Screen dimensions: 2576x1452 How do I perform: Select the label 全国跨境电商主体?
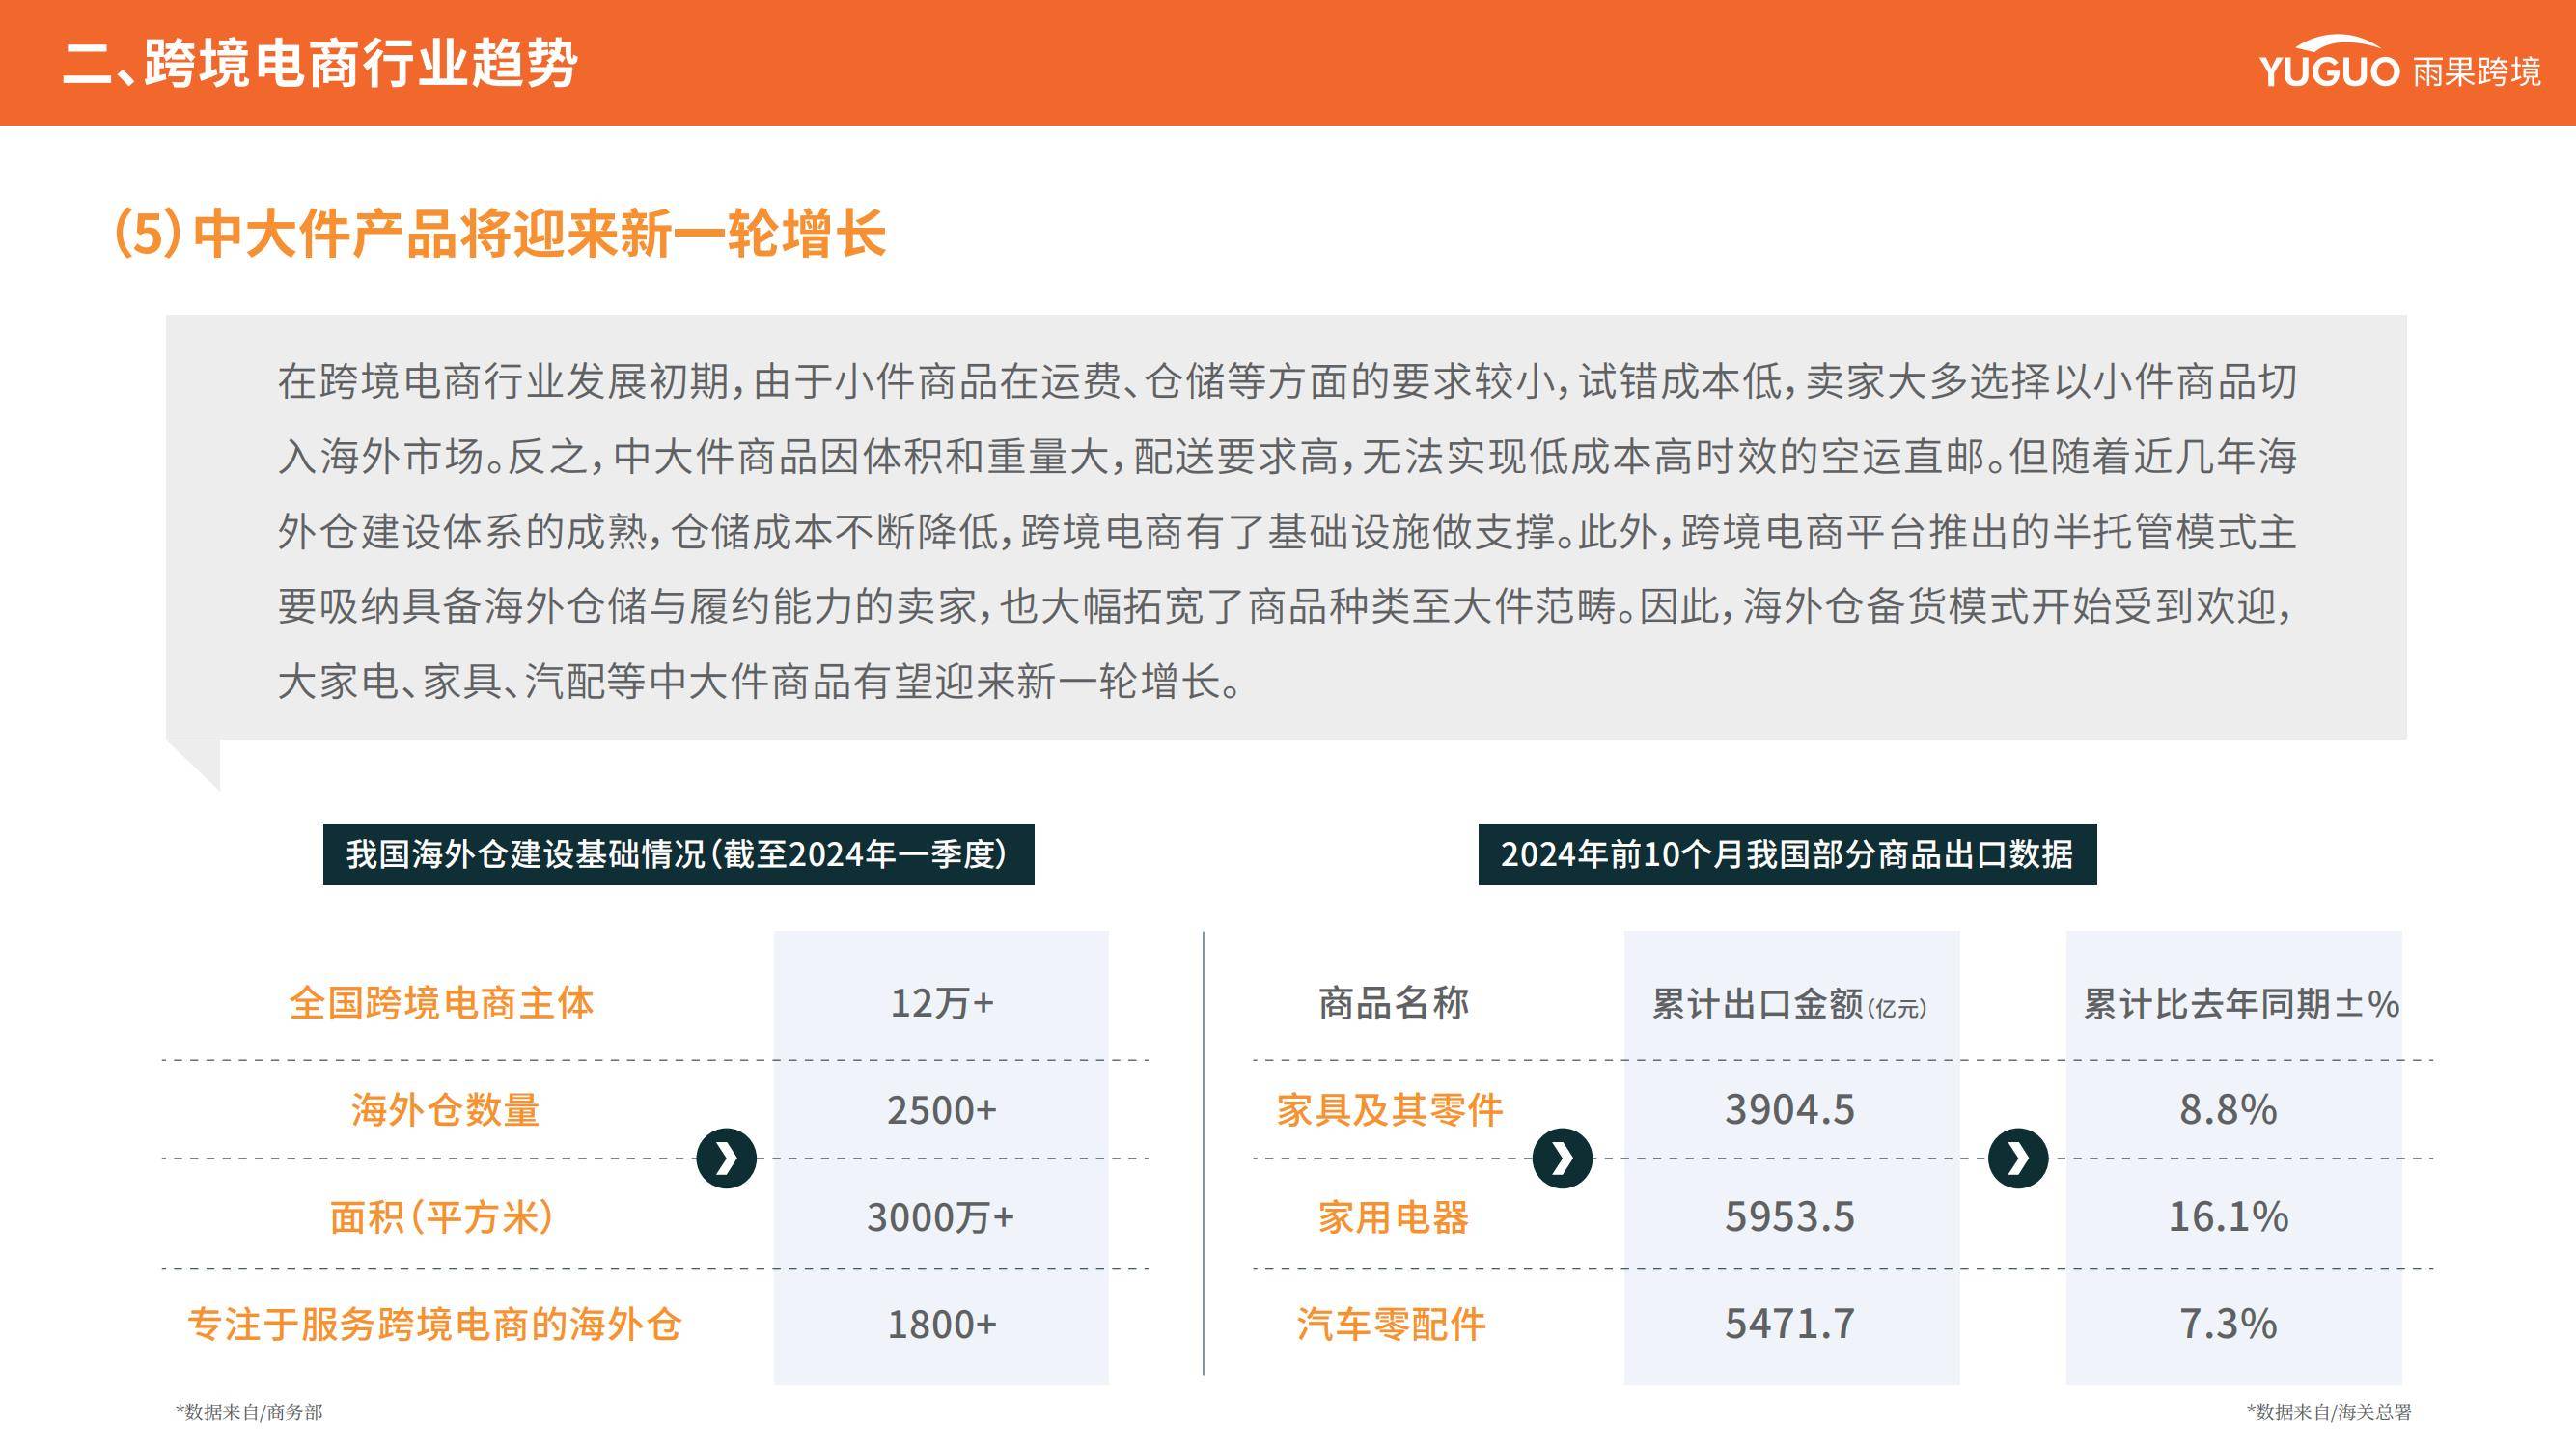point(441,1003)
